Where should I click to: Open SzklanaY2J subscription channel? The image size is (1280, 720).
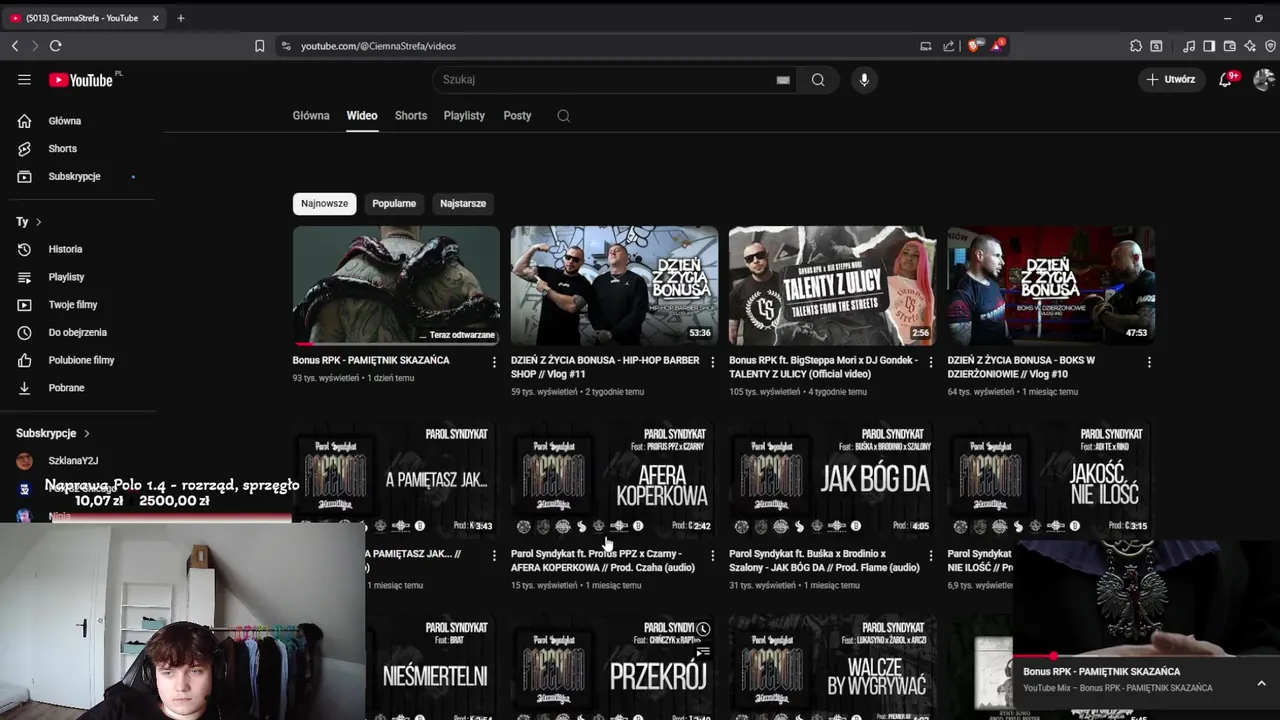coord(73,461)
